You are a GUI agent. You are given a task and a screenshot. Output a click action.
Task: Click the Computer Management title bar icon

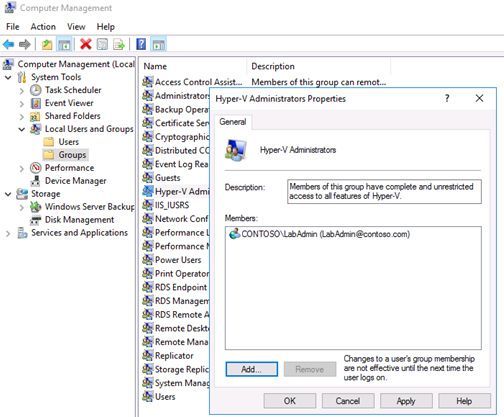[10, 8]
